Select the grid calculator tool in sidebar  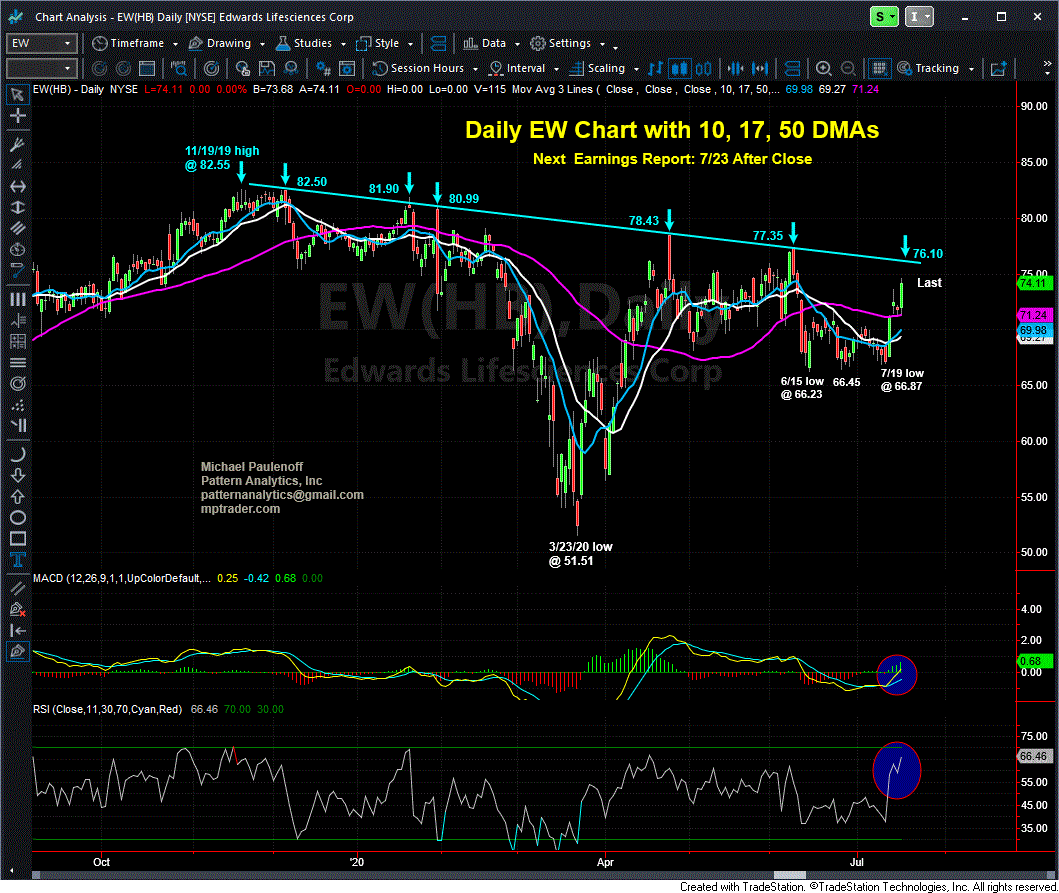click(18, 342)
